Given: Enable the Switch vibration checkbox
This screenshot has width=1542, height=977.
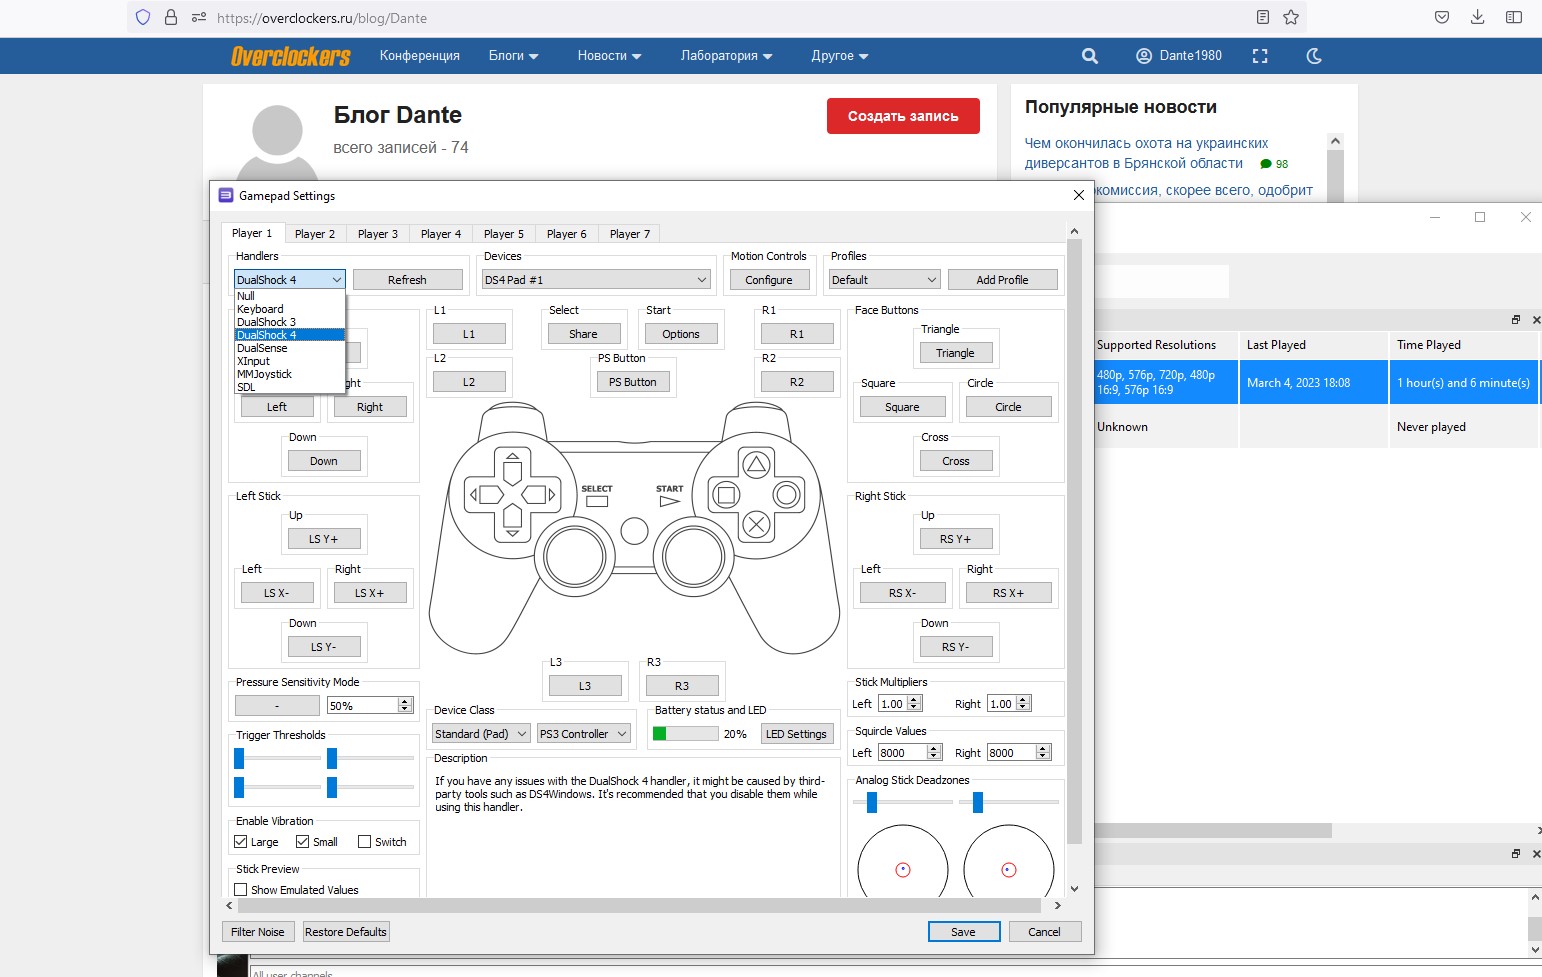Looking at the screenshot, I should [x=364, y=842].
